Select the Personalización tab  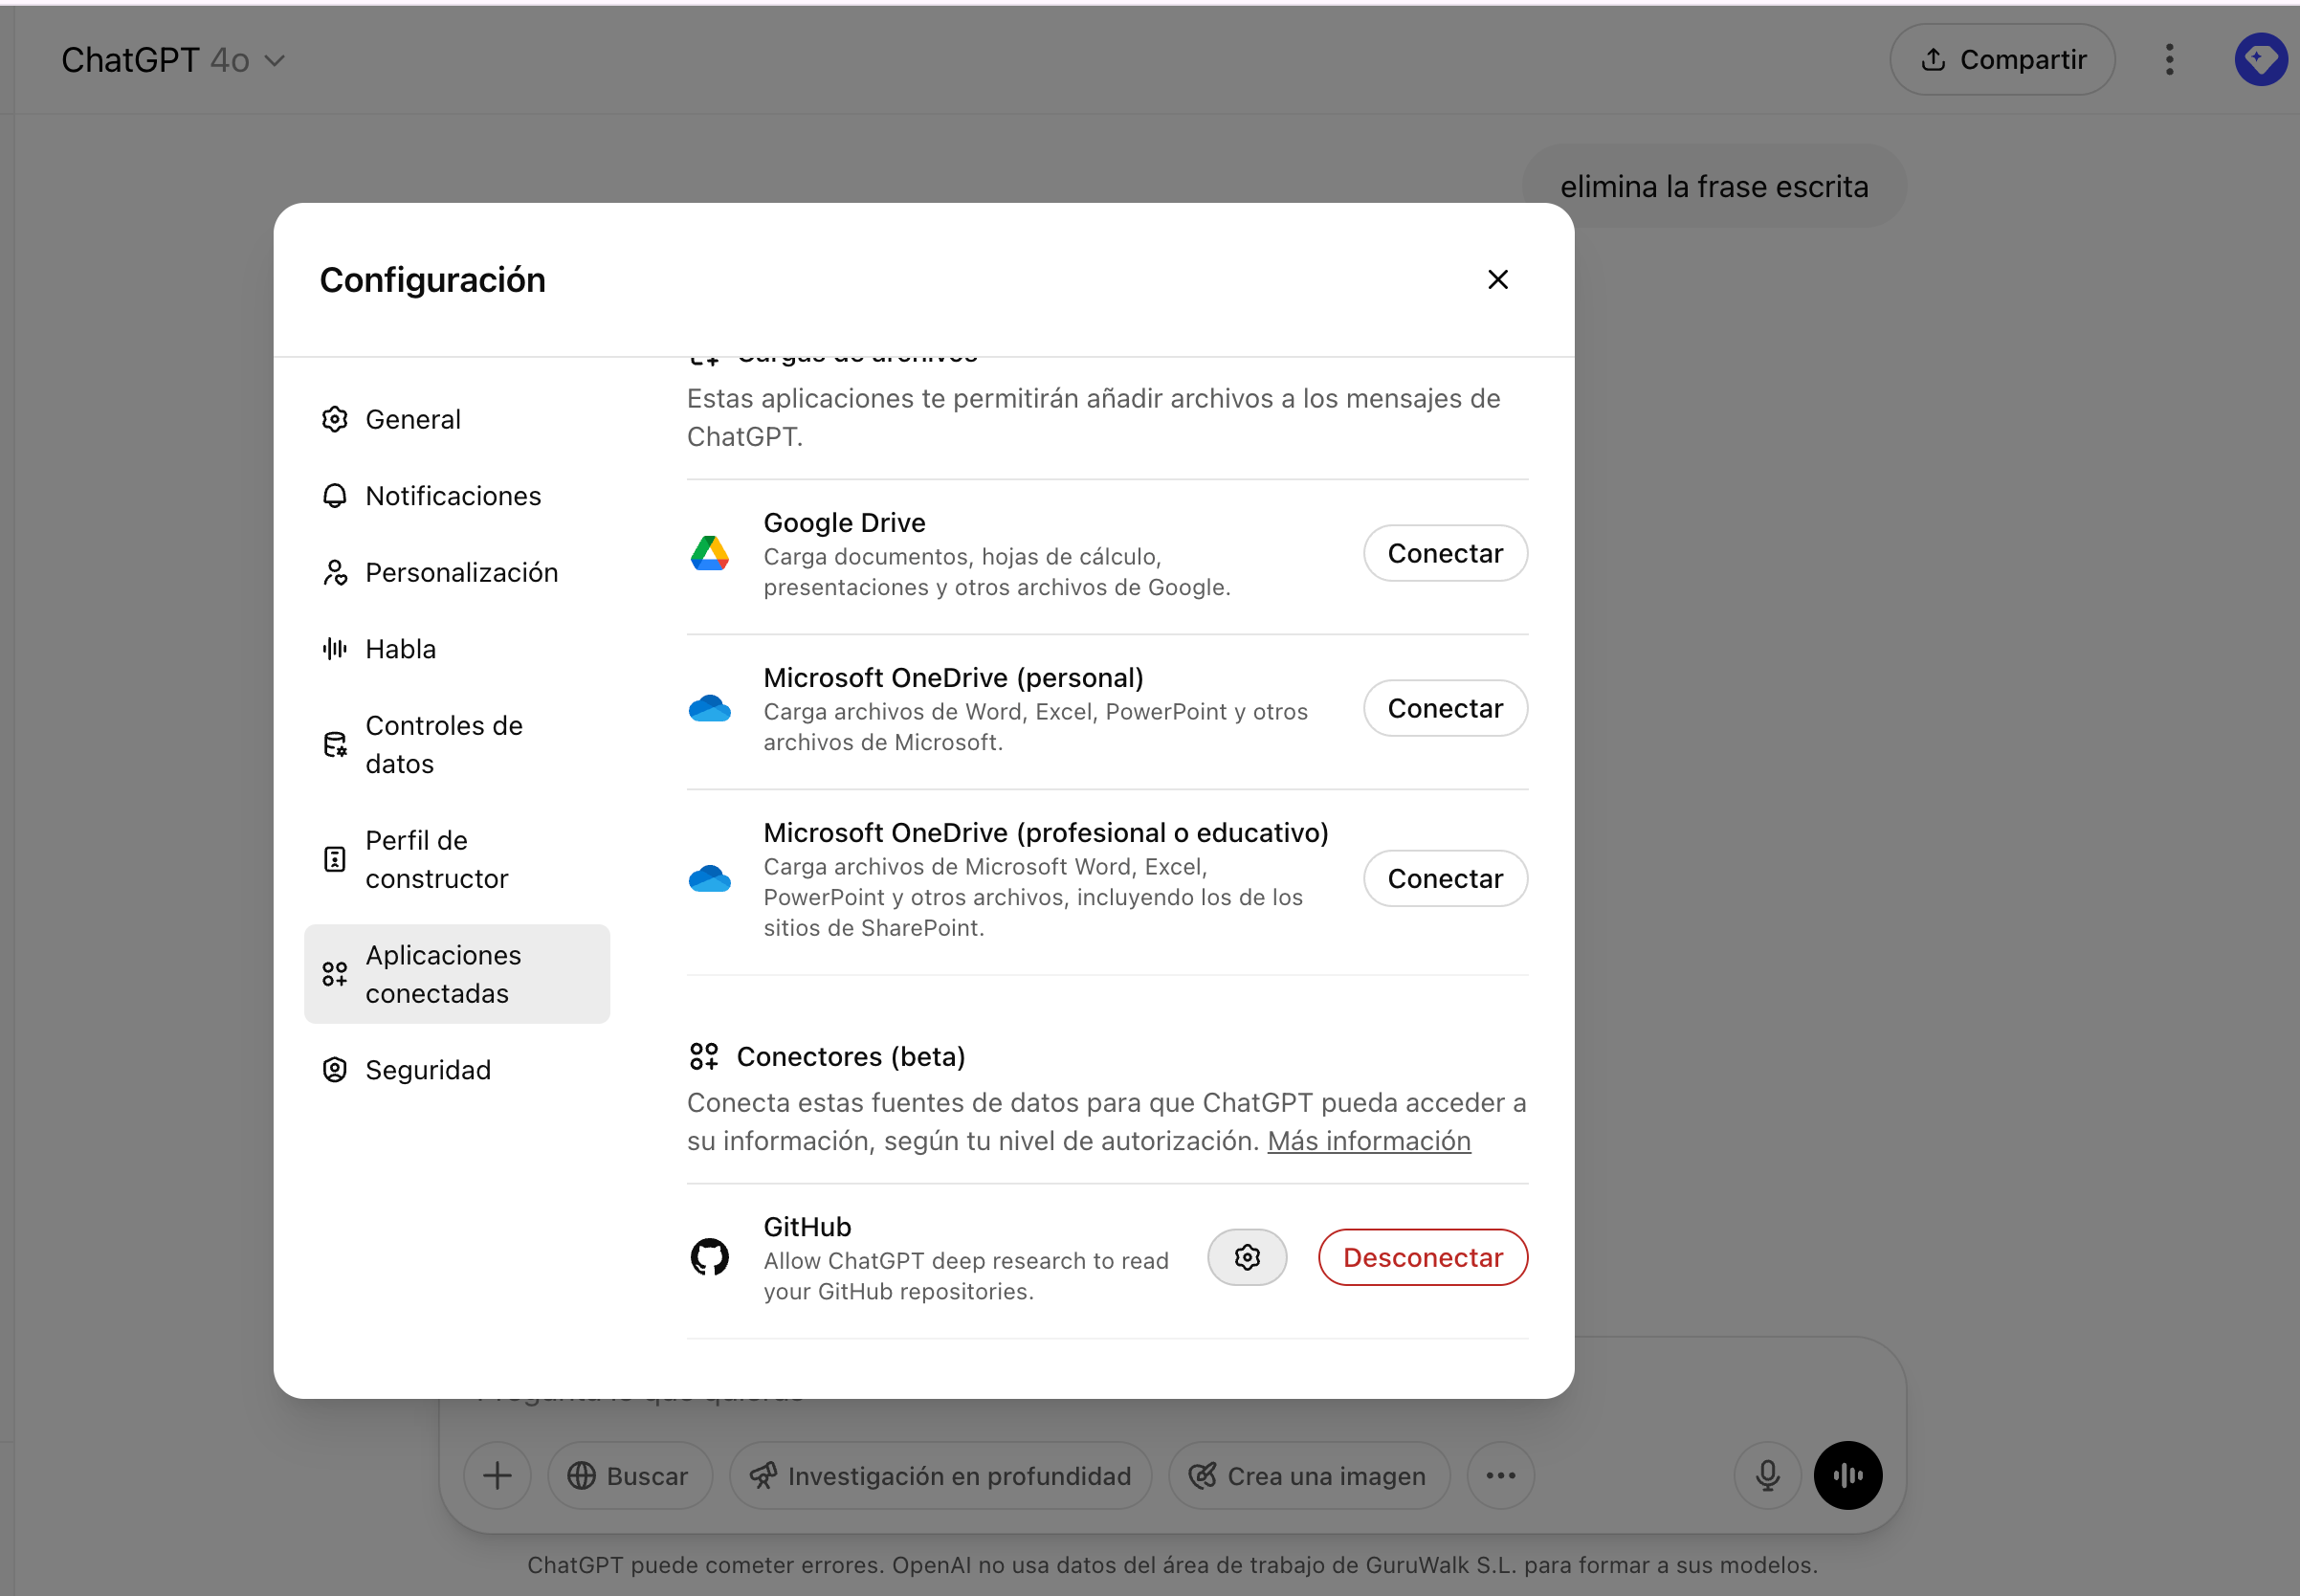[x=456, y=572]
